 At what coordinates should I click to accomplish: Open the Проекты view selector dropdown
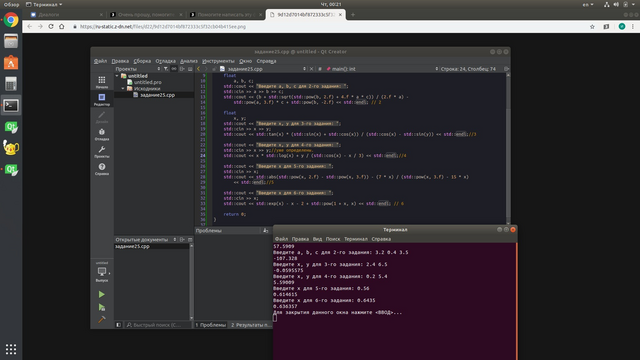click(138, 69)
